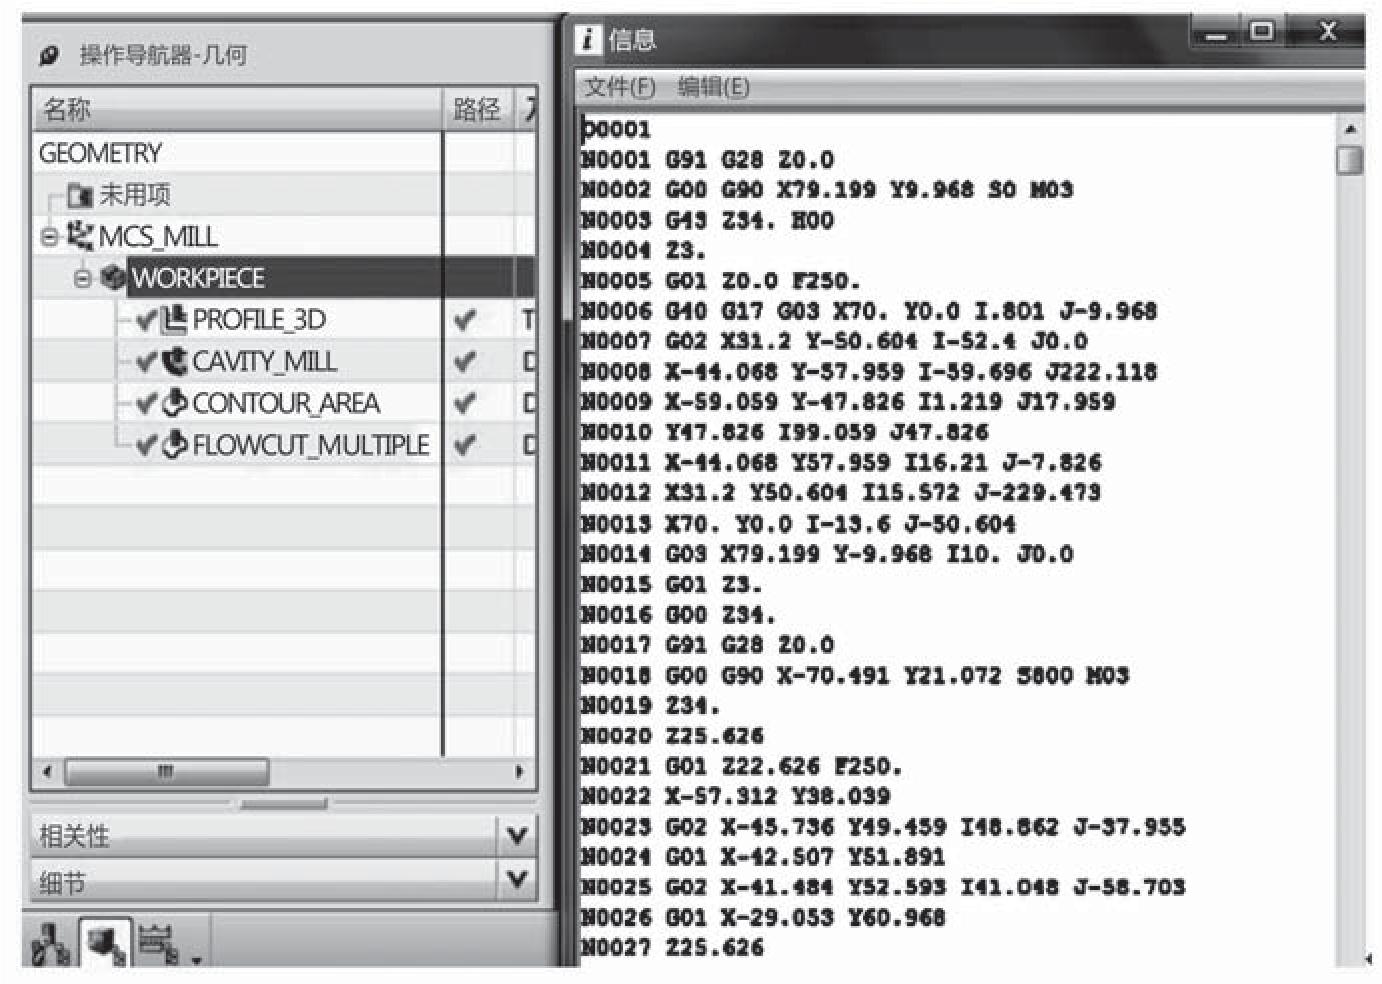Click the CONTOUR_AREA operation icon
1382x984 pixels.
click(174, 403)
